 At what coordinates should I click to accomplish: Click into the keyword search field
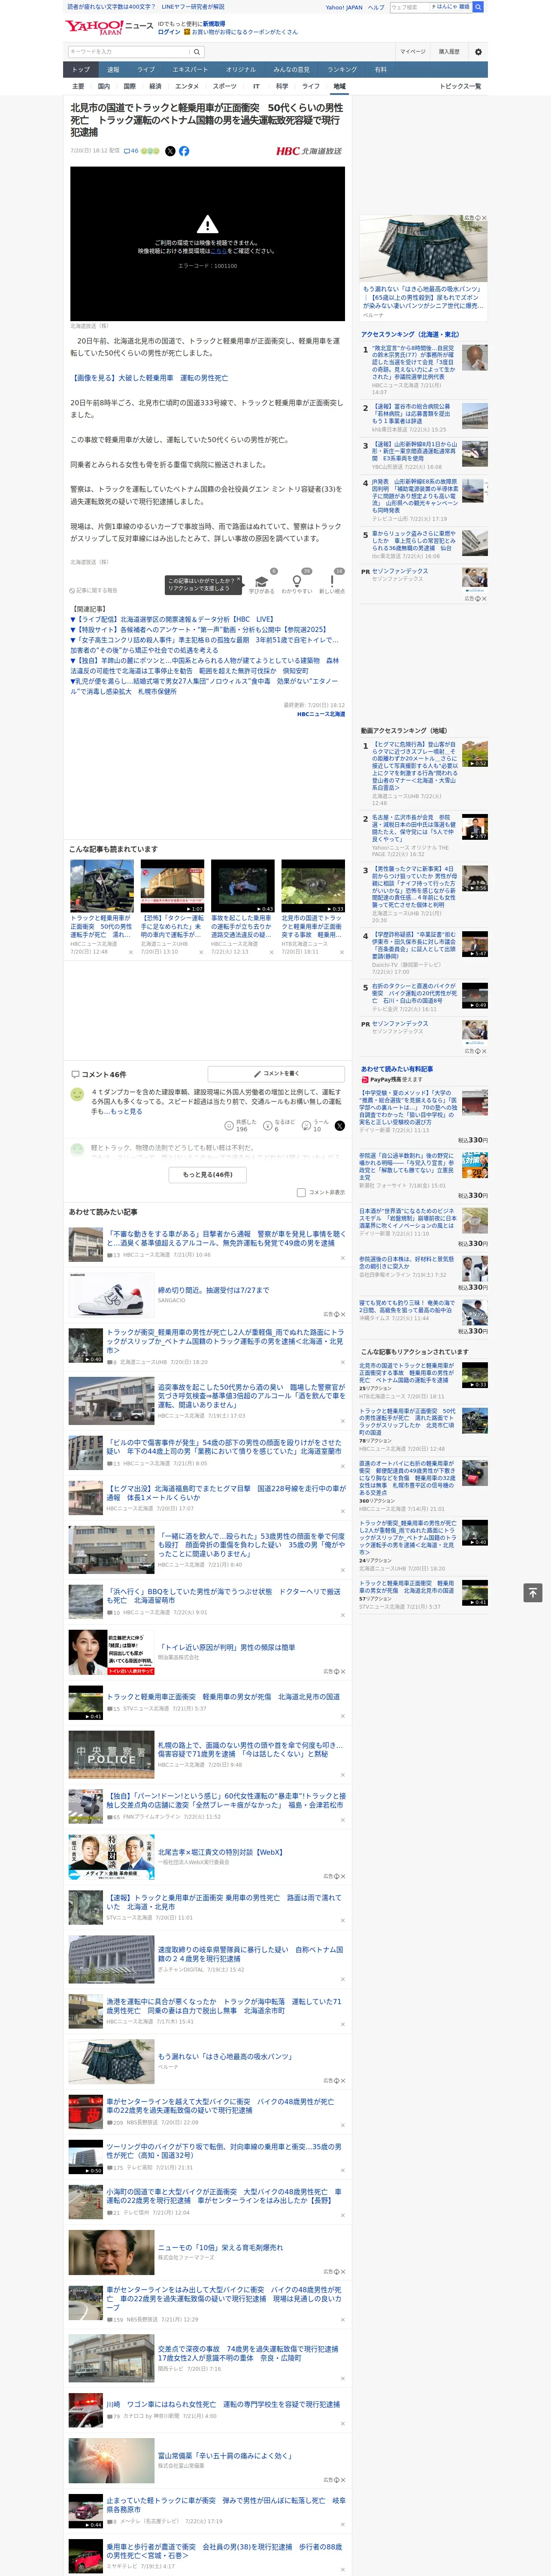[129, 52]
